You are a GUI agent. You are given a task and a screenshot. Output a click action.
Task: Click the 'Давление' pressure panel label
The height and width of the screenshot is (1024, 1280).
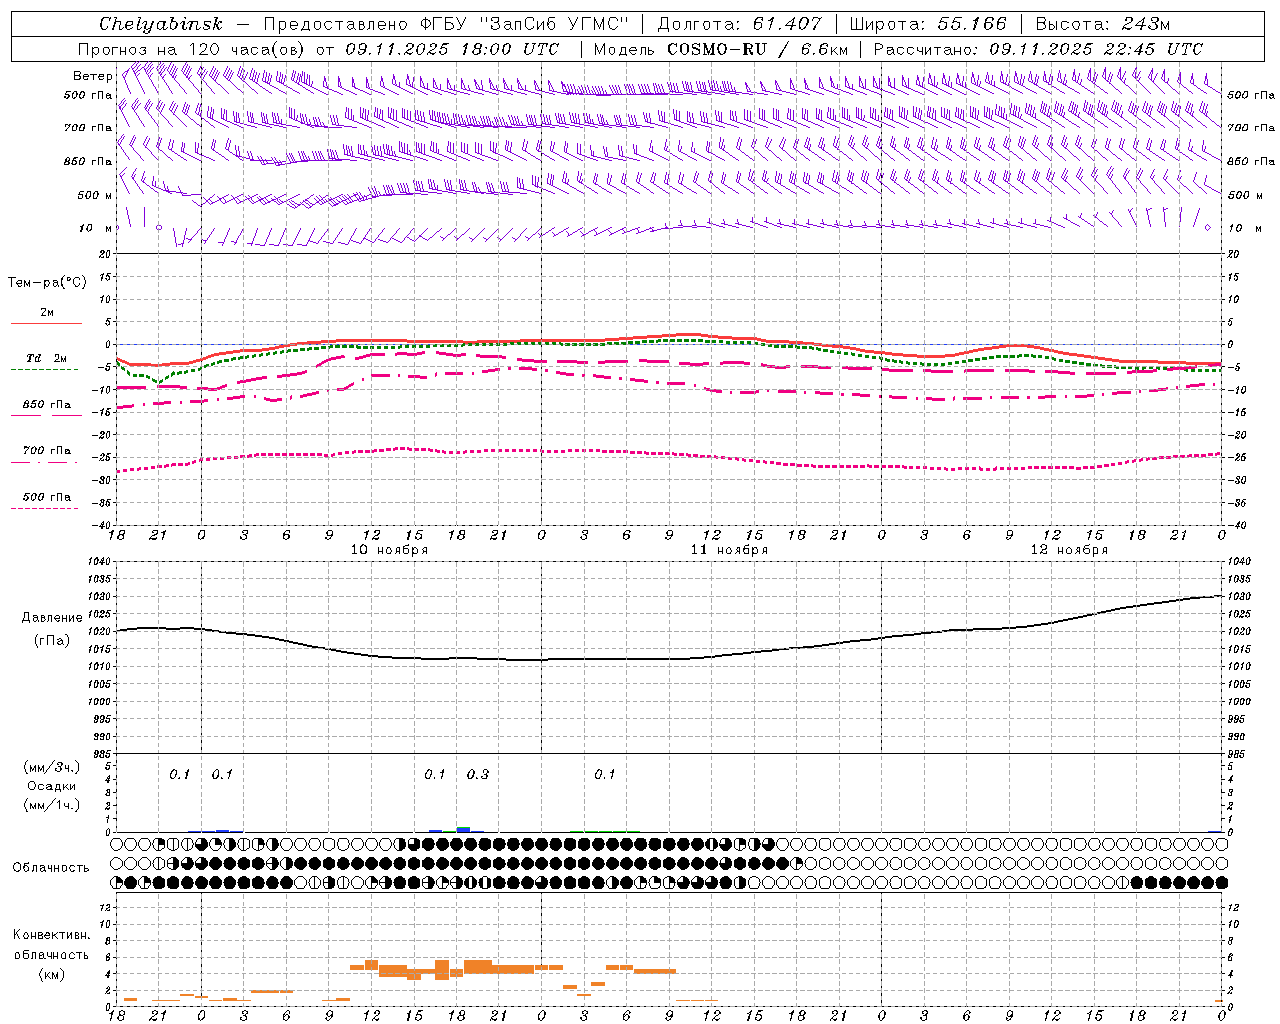(x=52, y=618)
